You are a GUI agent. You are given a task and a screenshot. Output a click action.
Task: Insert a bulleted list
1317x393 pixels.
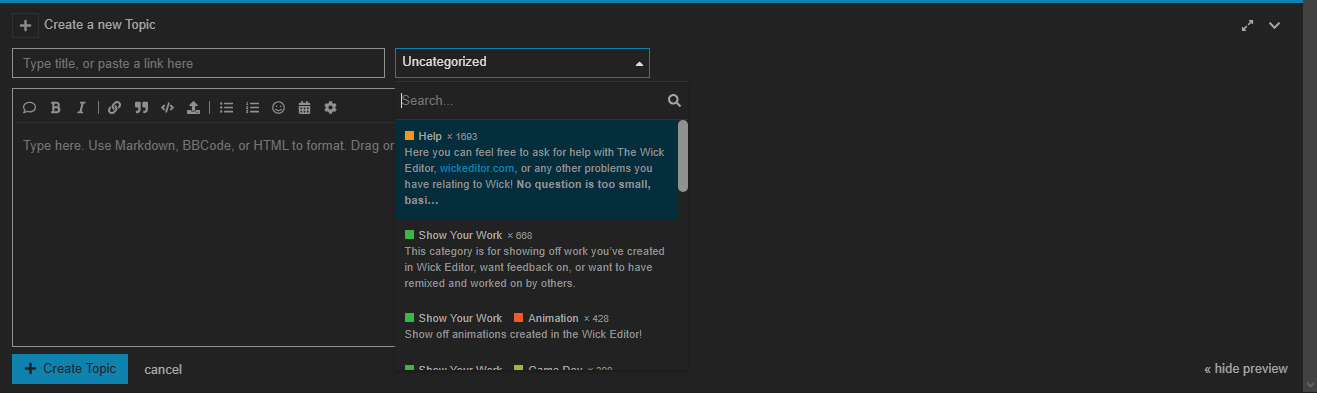tap(227, 107)
